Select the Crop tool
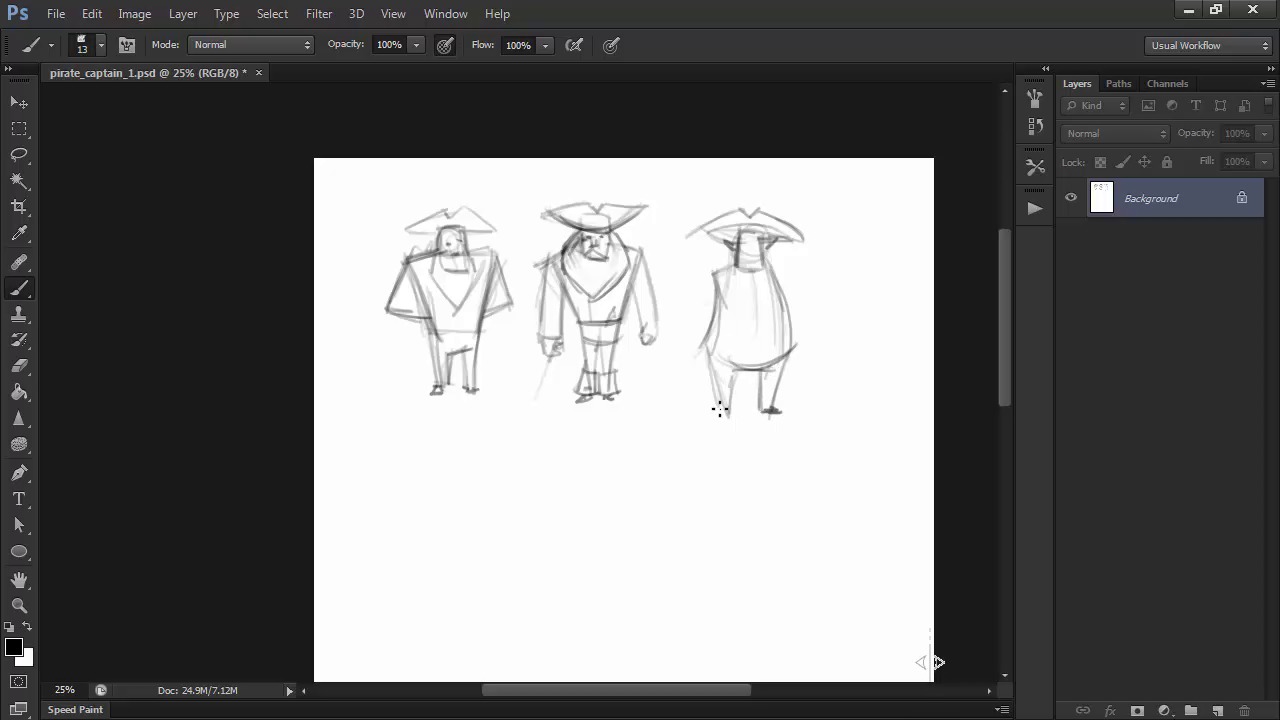The image size is (1280, 720). click(19, 206)
